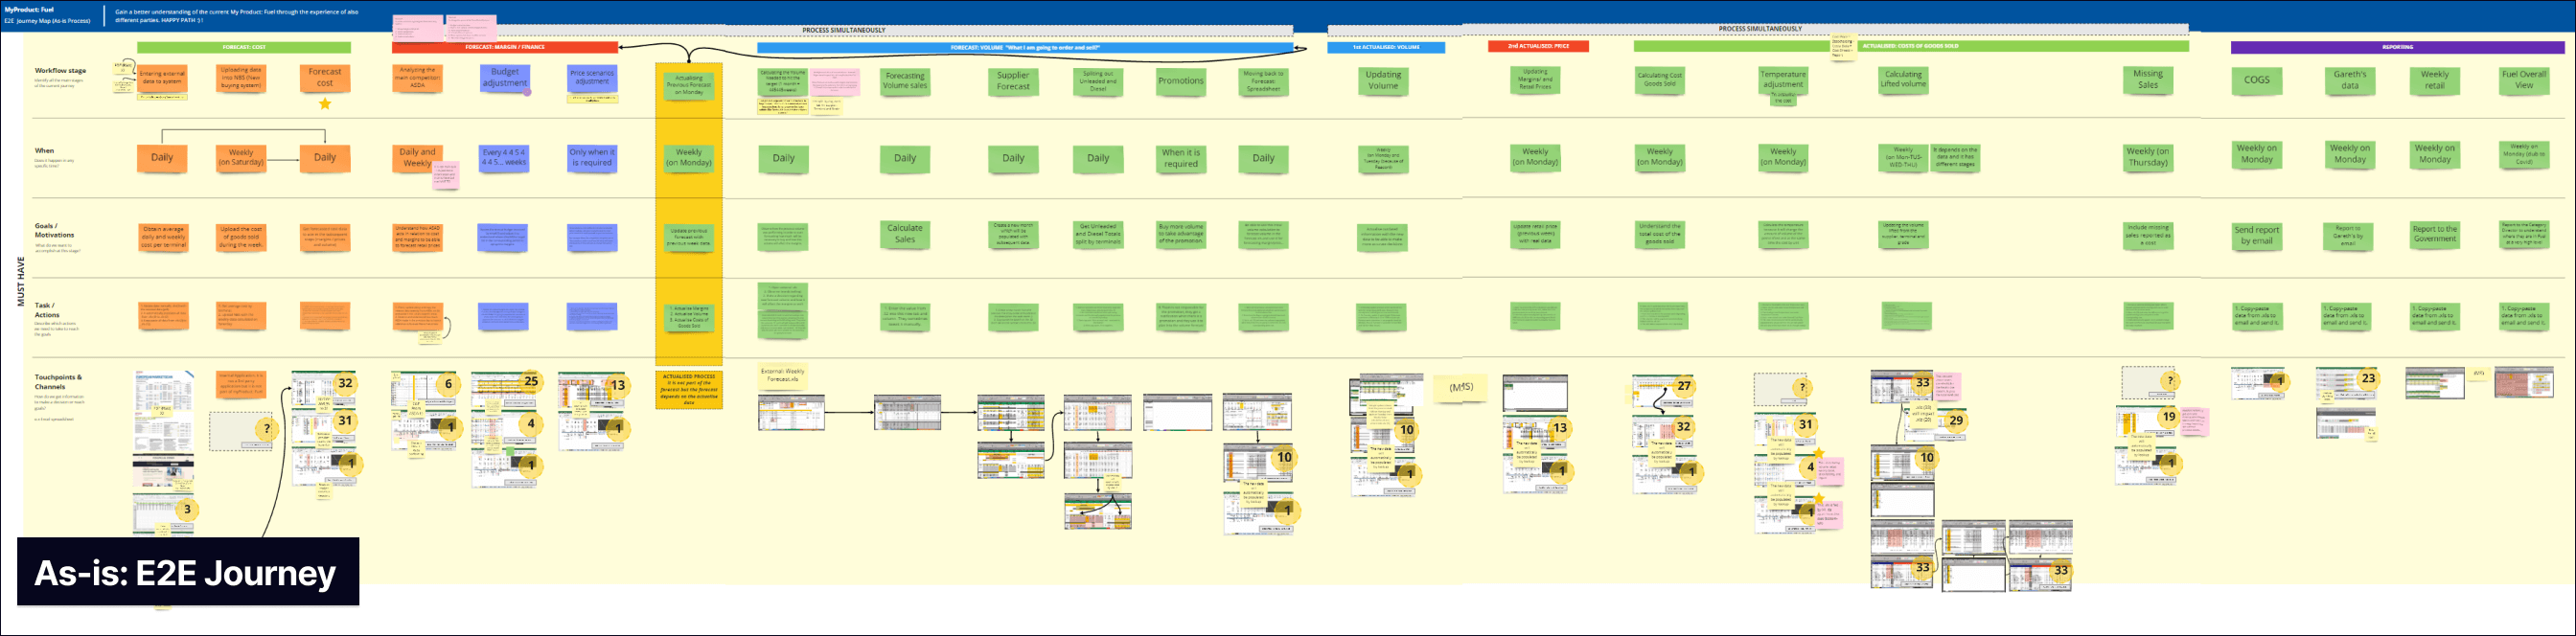
Task: Select the yellow badge numbered 27
Action: coord(1684,386)
